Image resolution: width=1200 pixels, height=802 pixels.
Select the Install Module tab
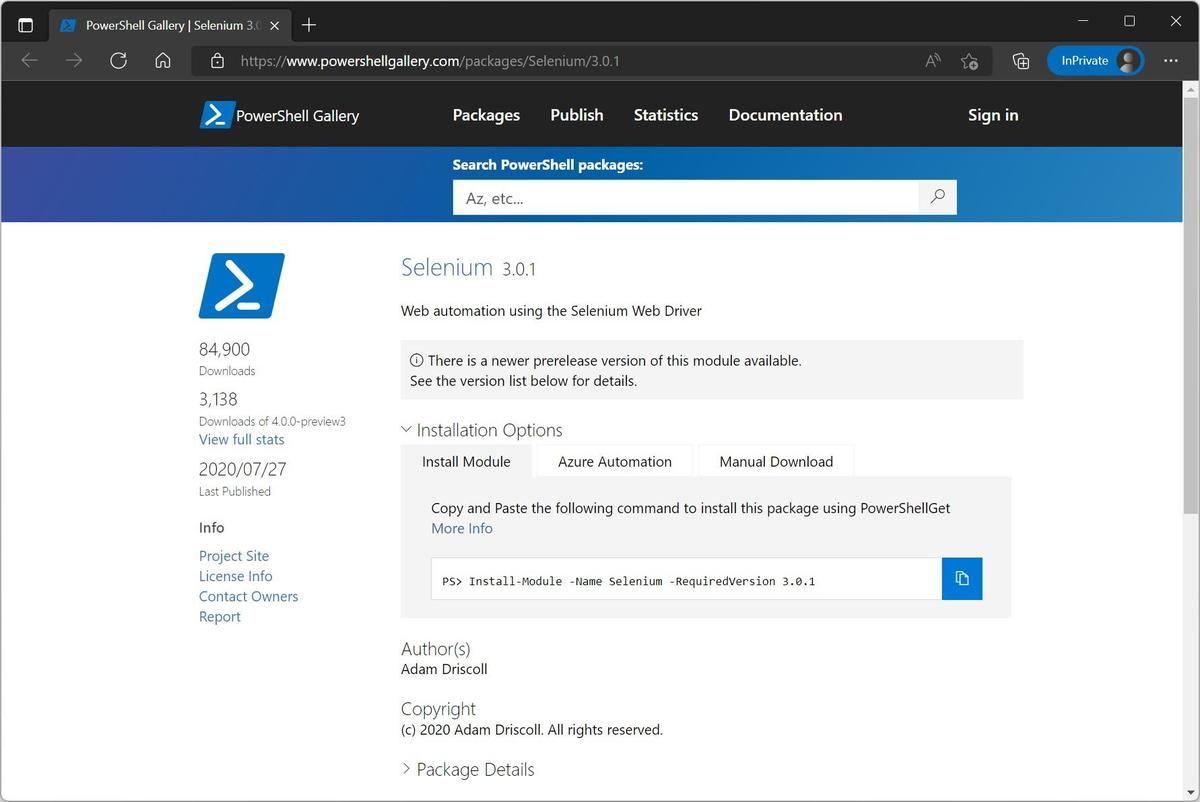(x=466, y=461)
